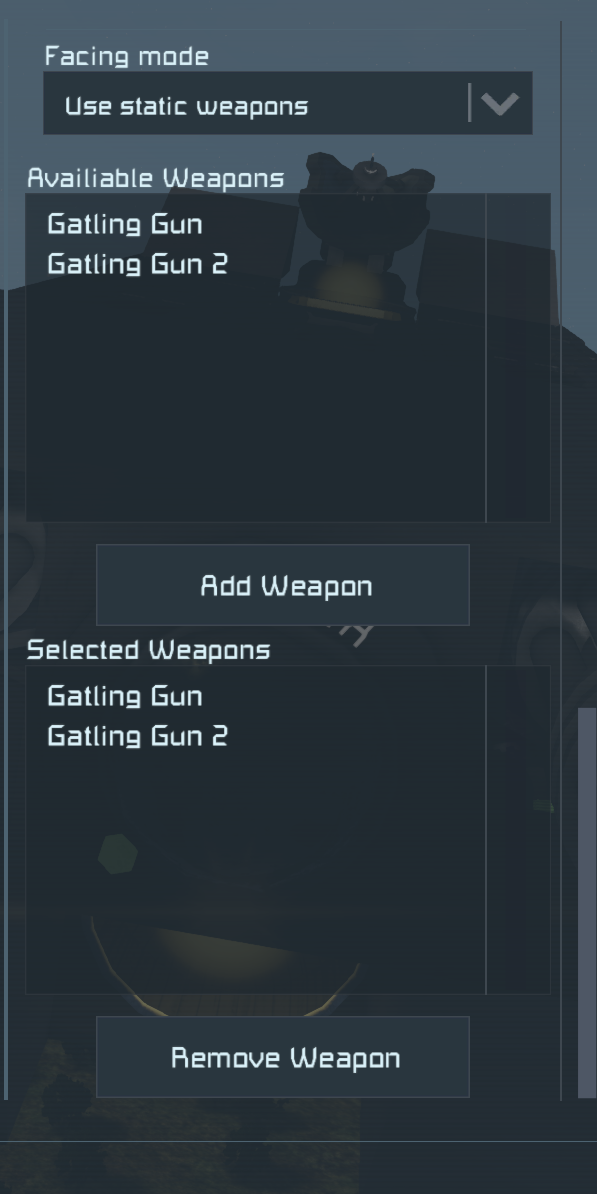Select Gatling Gun 2 in the Available Weapons list
Viewport: 597px width, 1194px height.
137,263
